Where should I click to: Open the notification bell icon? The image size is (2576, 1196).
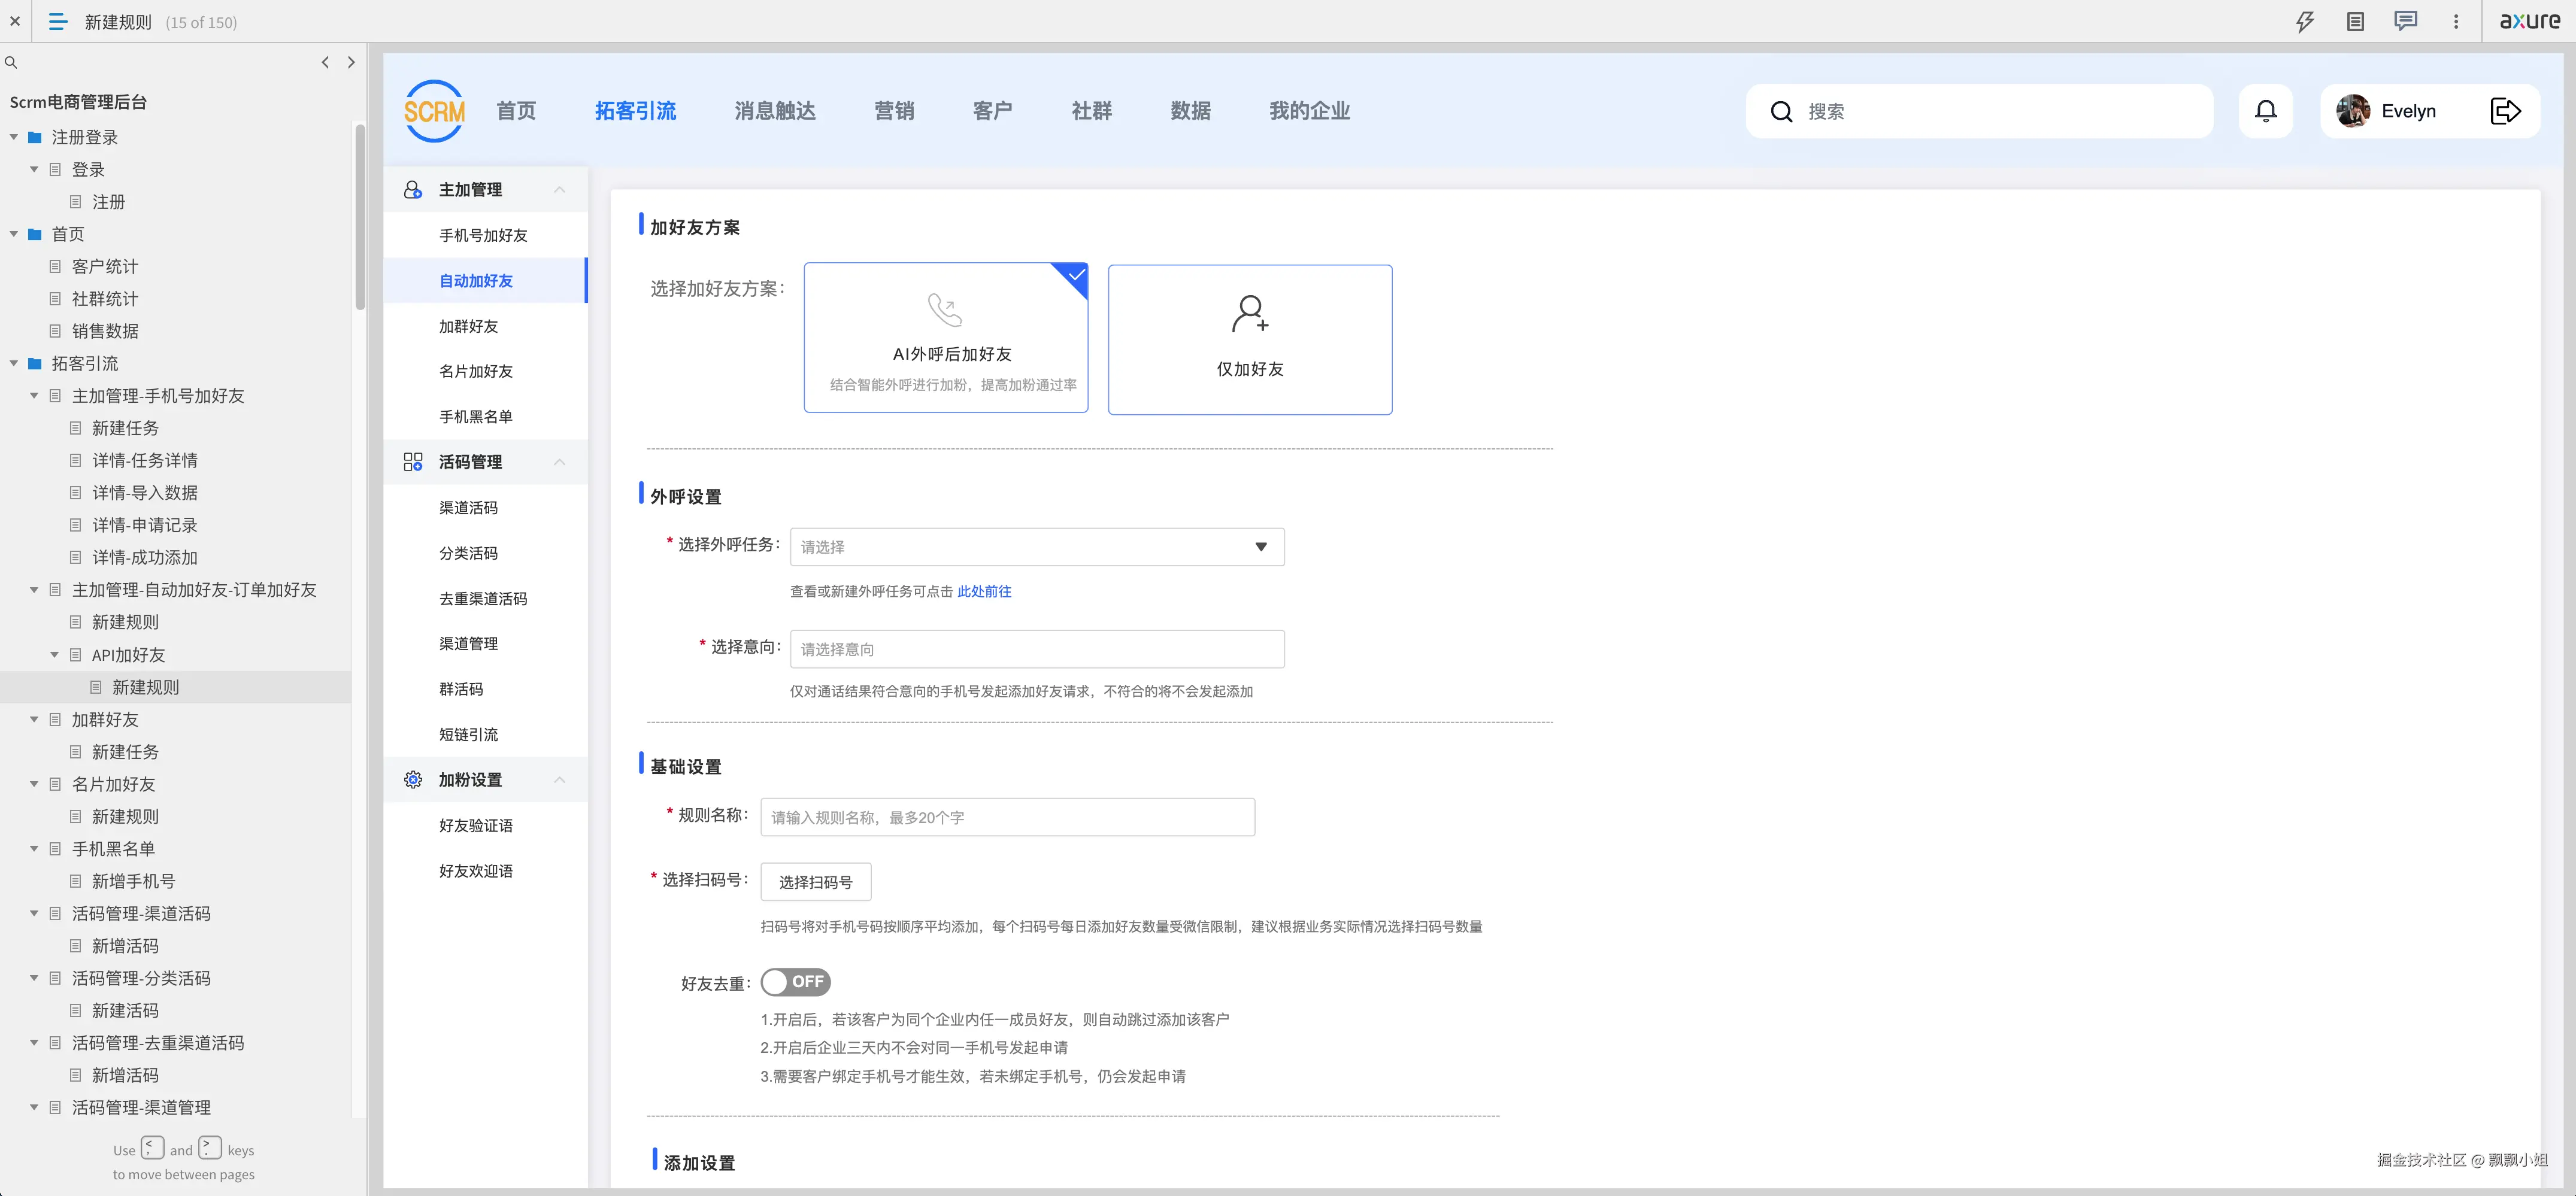pyautogui.click(x=2266, y=111)
